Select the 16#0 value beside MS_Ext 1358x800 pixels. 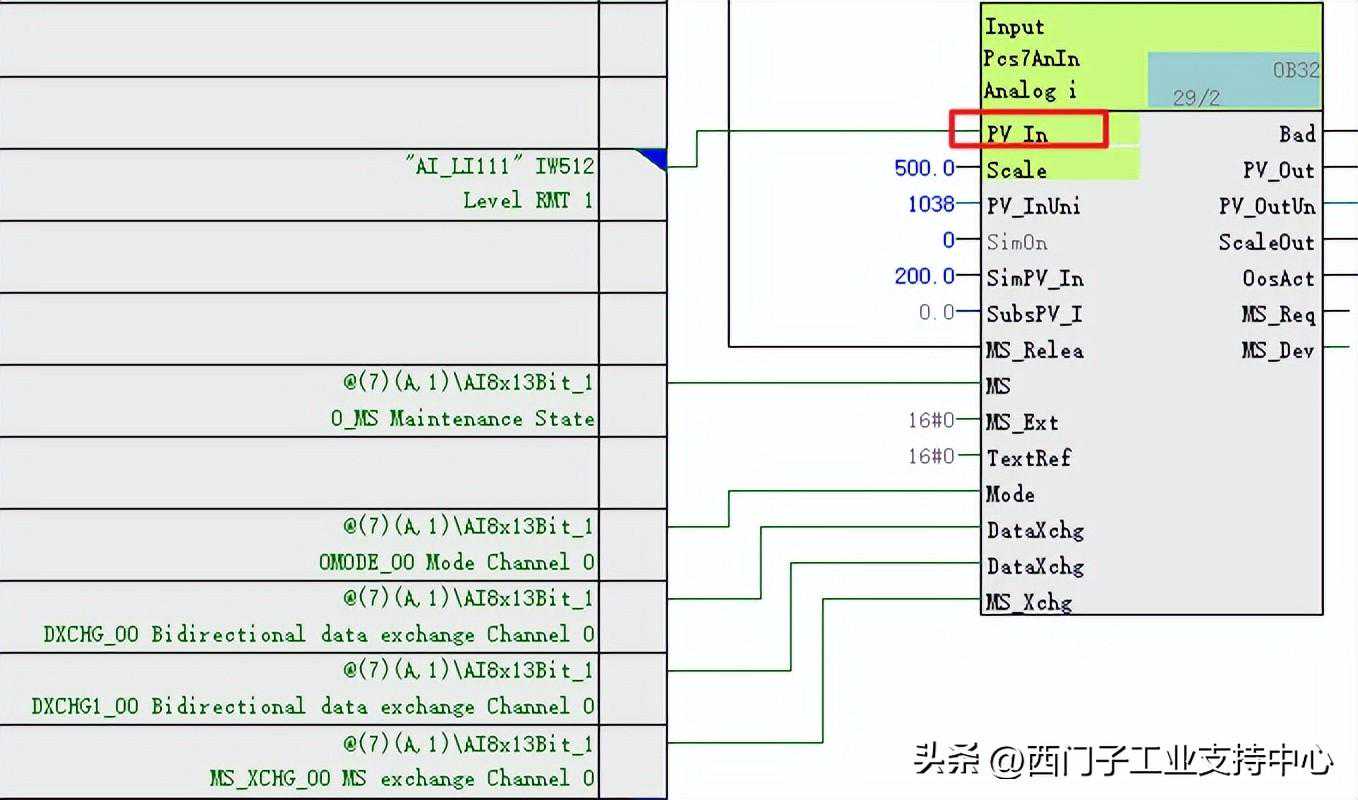(931, 422)
